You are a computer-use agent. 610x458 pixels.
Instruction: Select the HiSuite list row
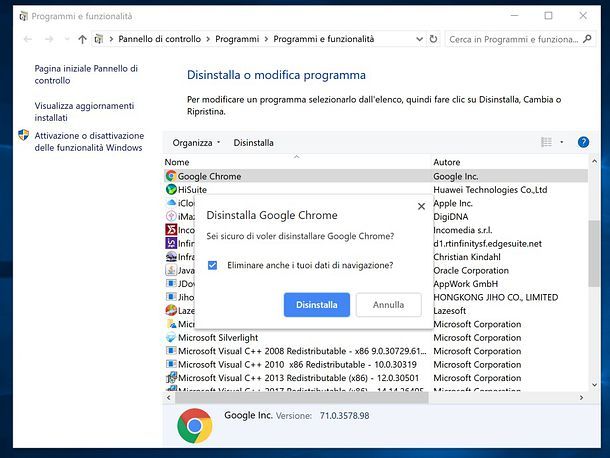[376, 190]
